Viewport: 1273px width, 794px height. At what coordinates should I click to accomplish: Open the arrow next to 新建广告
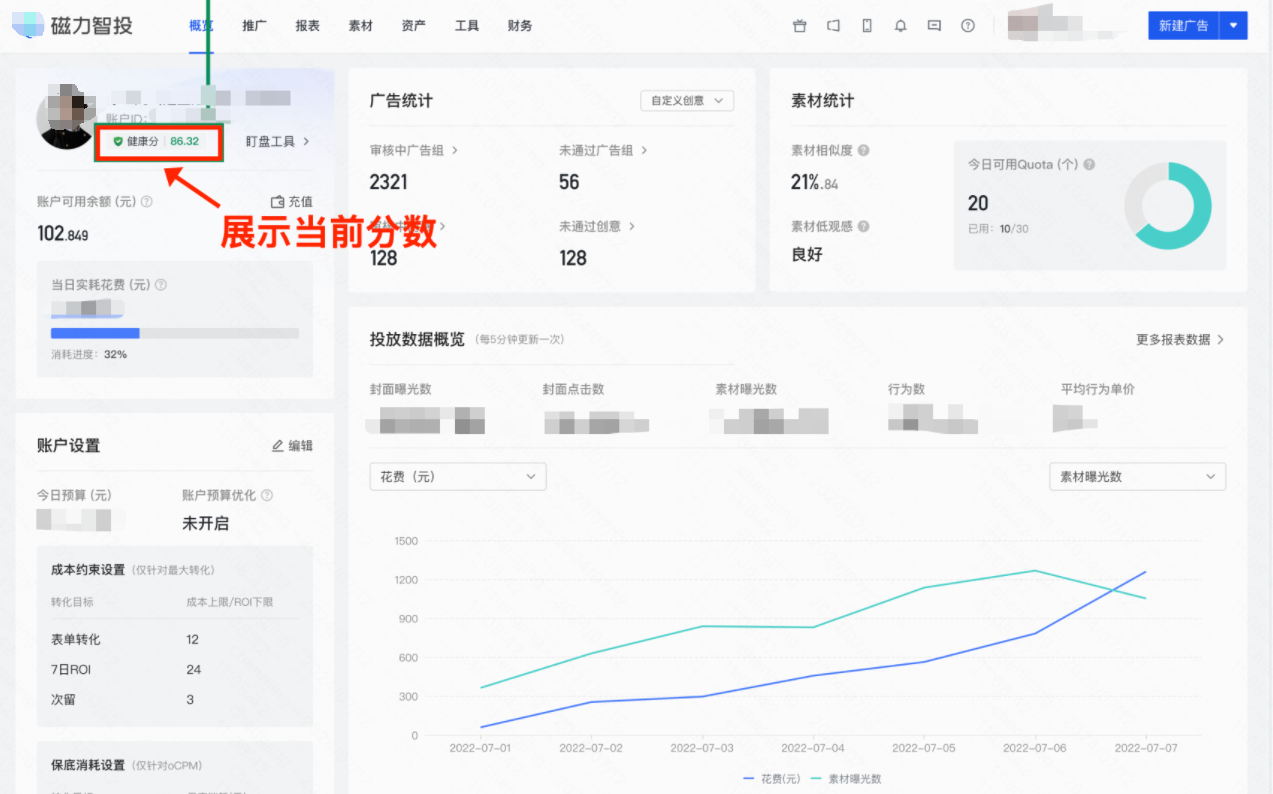point(1234,26)
